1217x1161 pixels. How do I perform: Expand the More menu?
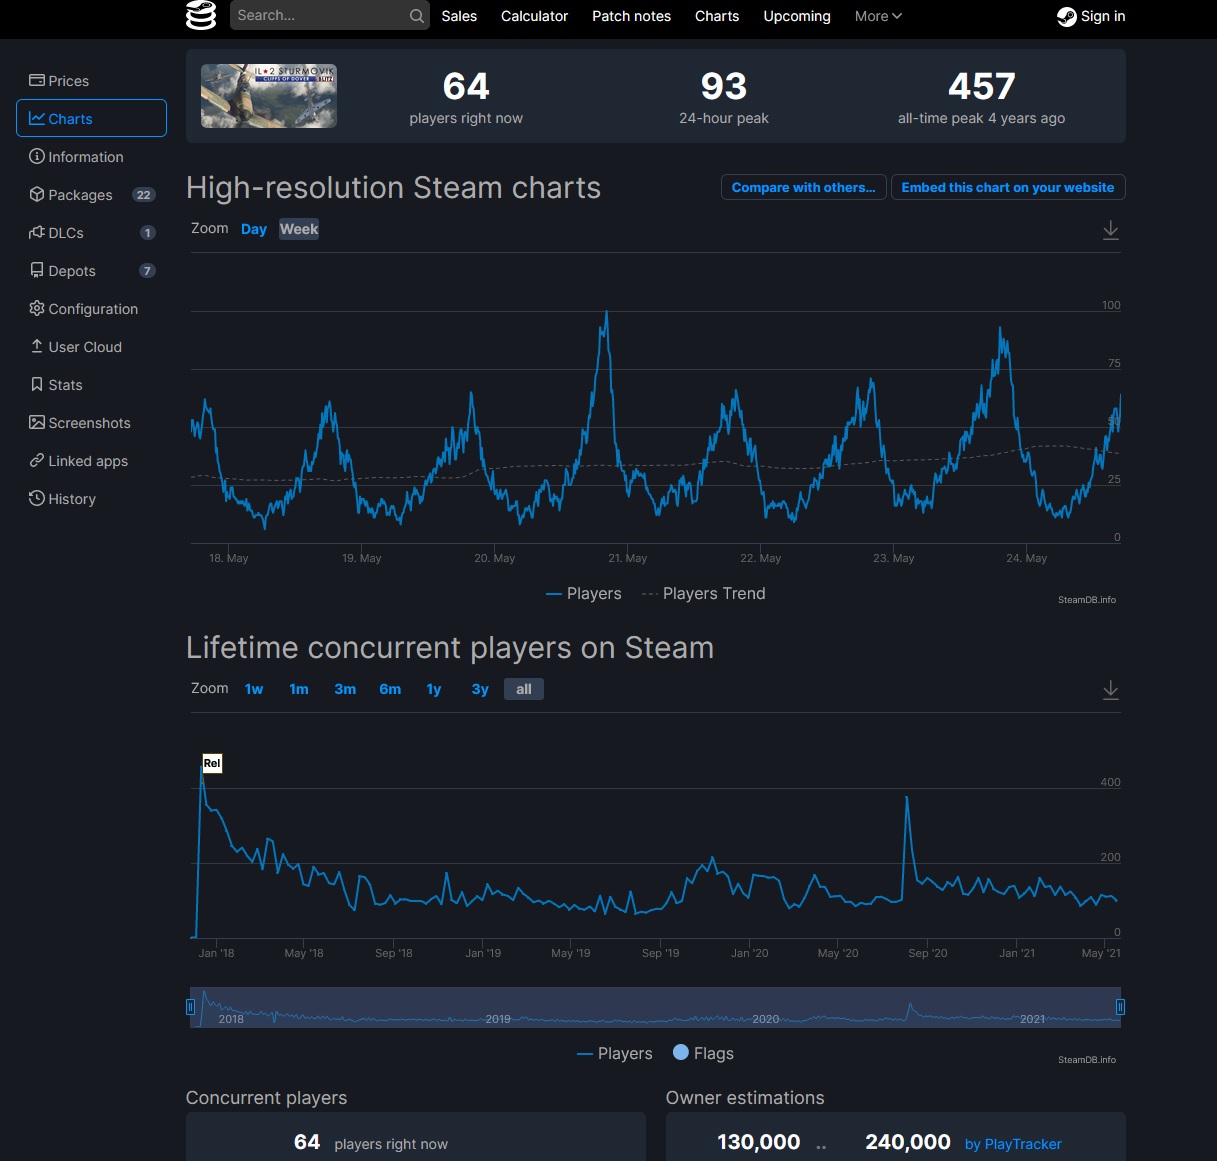(878, 16)
